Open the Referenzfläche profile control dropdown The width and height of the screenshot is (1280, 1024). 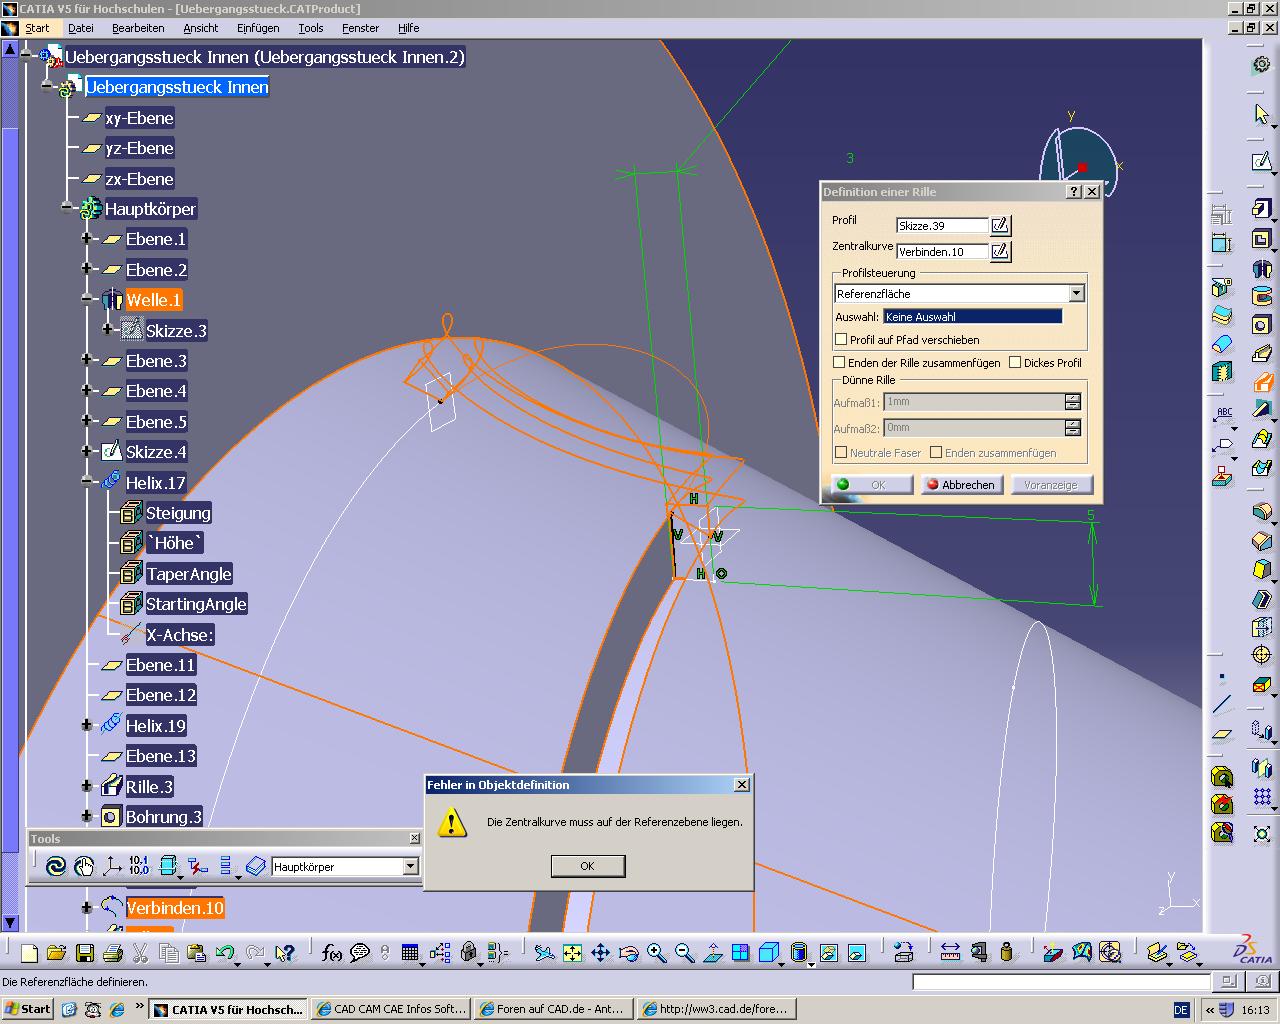point(1076,293)
